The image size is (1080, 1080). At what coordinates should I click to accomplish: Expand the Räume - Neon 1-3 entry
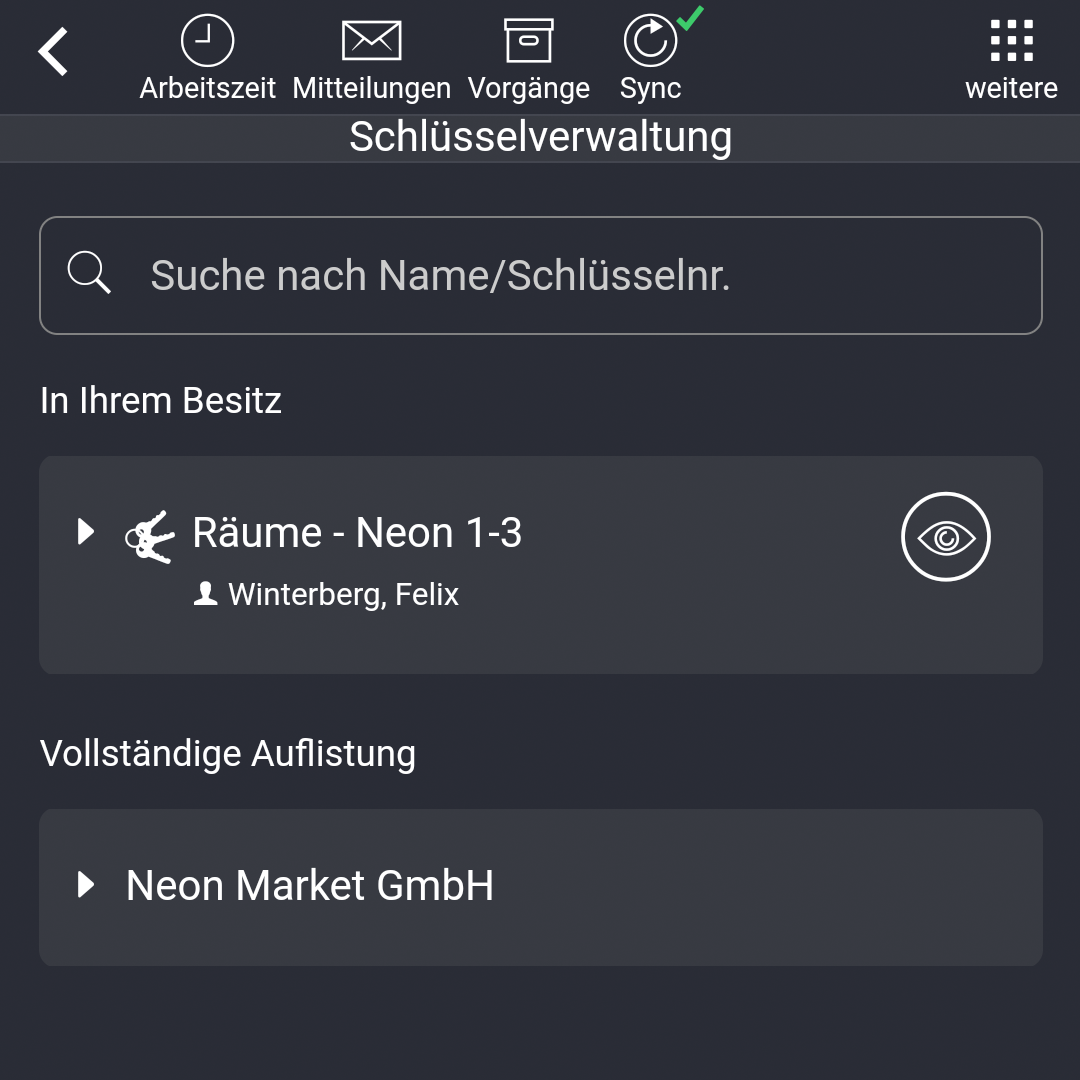coord(84,532)
